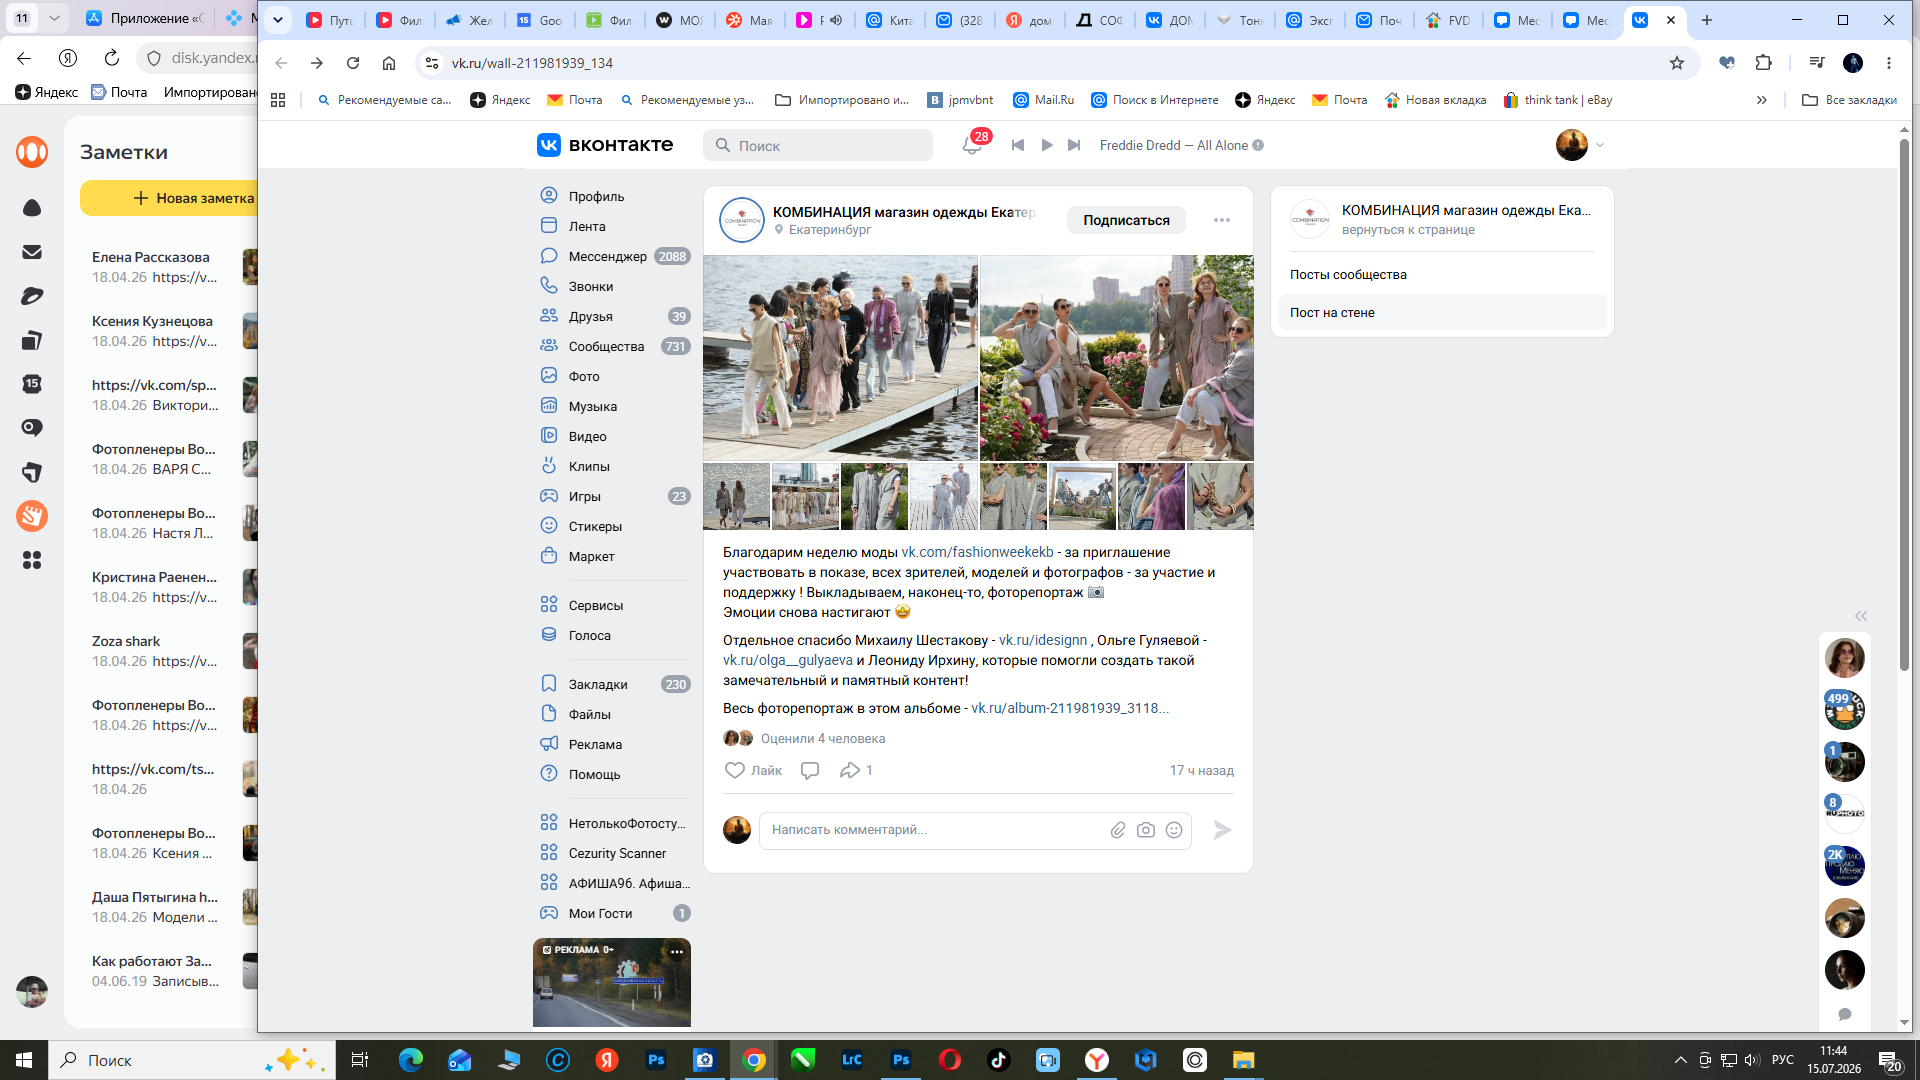Open Мои Гости app link
Image resolution: width=1920 pixels, height=1080 pixels.
click(x=600, y=913)
